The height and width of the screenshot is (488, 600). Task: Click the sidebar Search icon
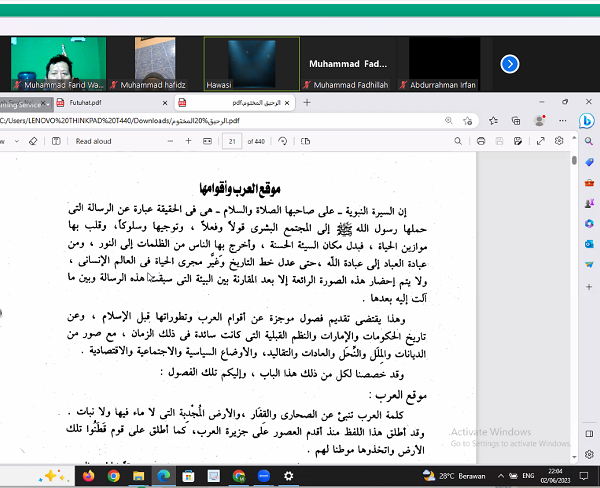tap(589, 141)
